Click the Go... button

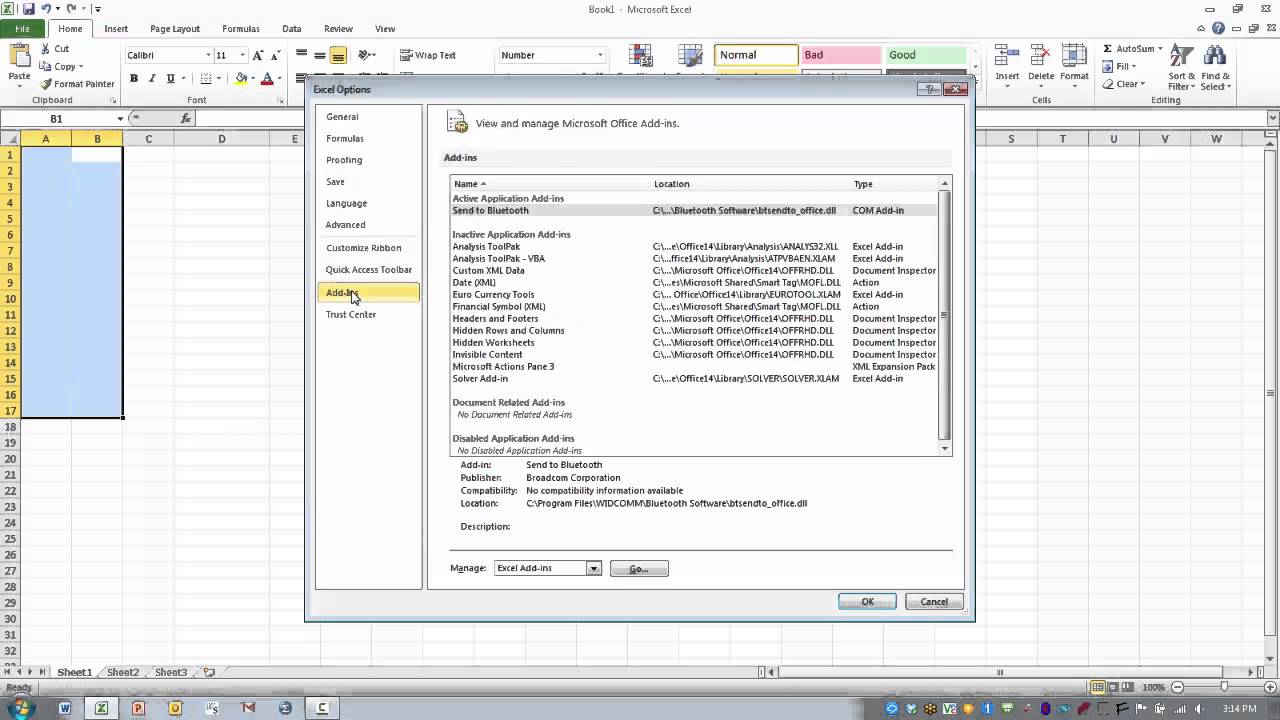pos(639,569)
